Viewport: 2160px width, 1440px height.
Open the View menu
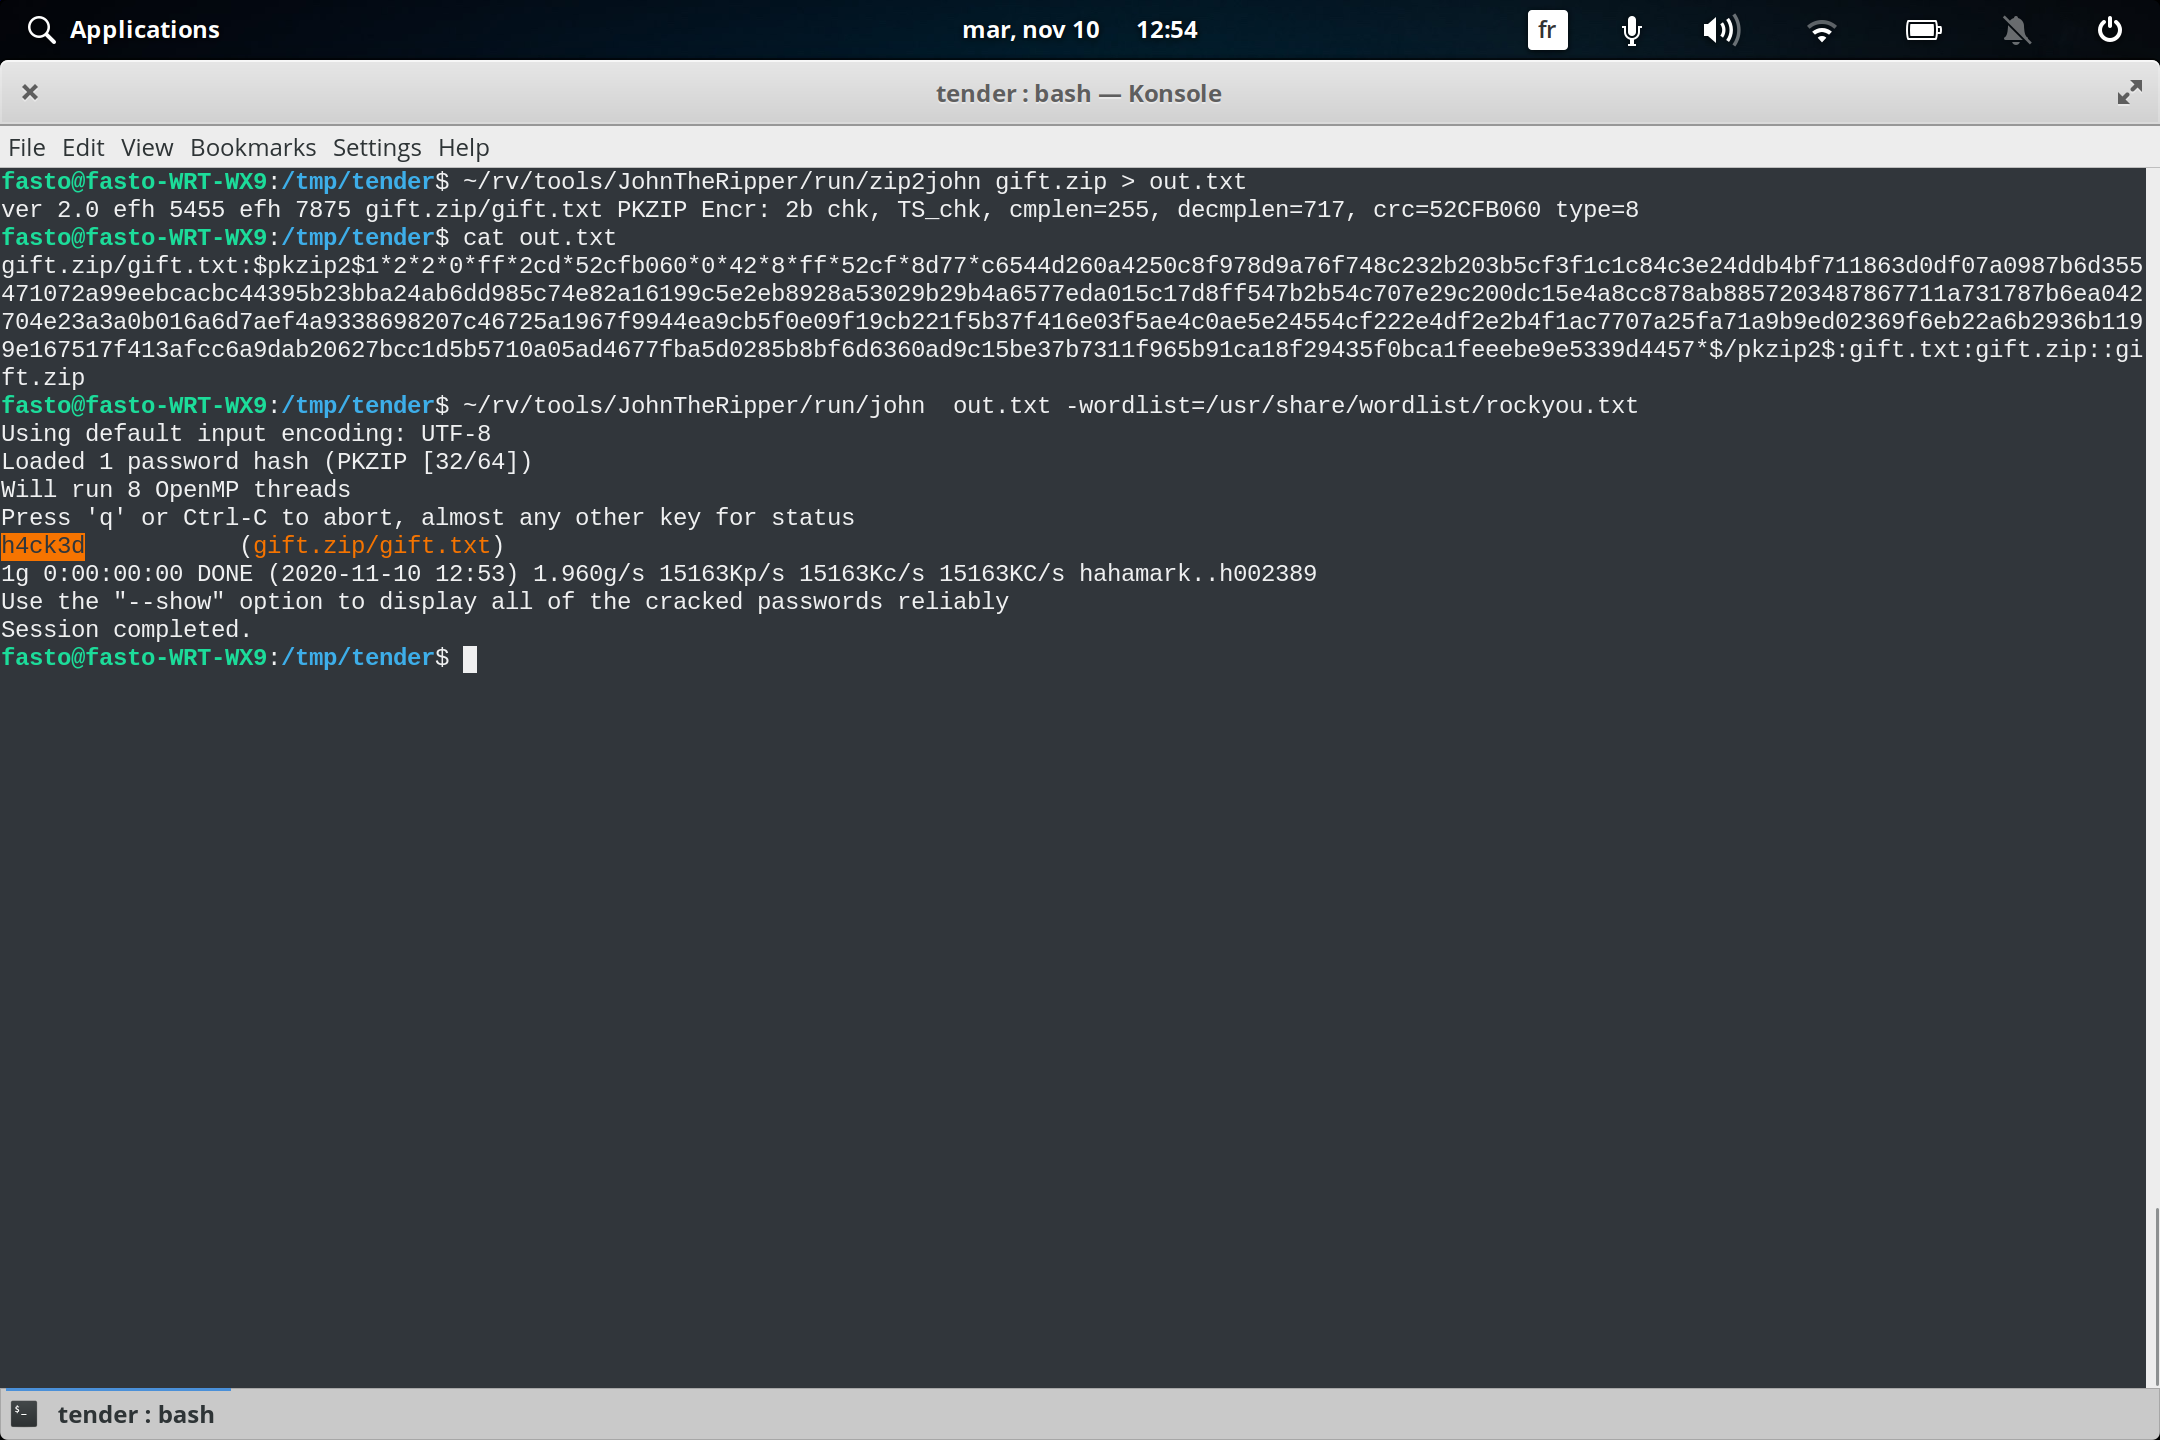pyautogui.click(x=146, y=147)
